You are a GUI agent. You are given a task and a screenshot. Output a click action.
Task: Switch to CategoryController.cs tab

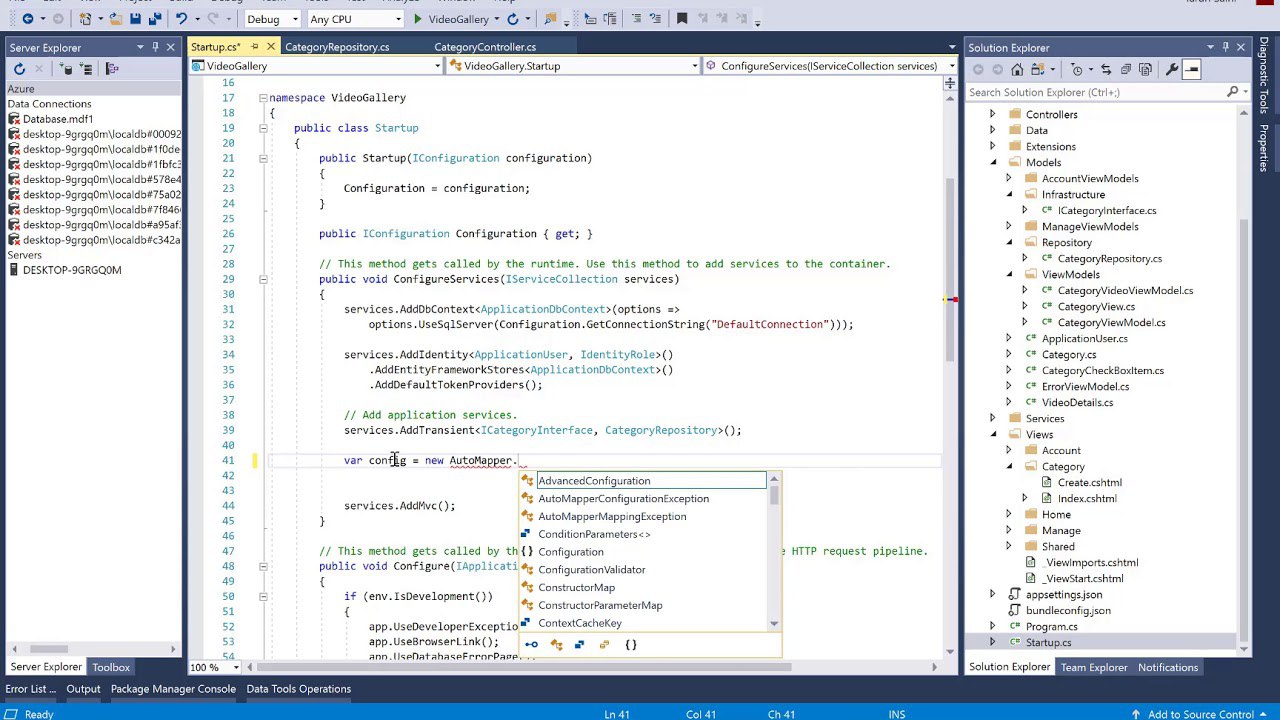tap(484, 47)
